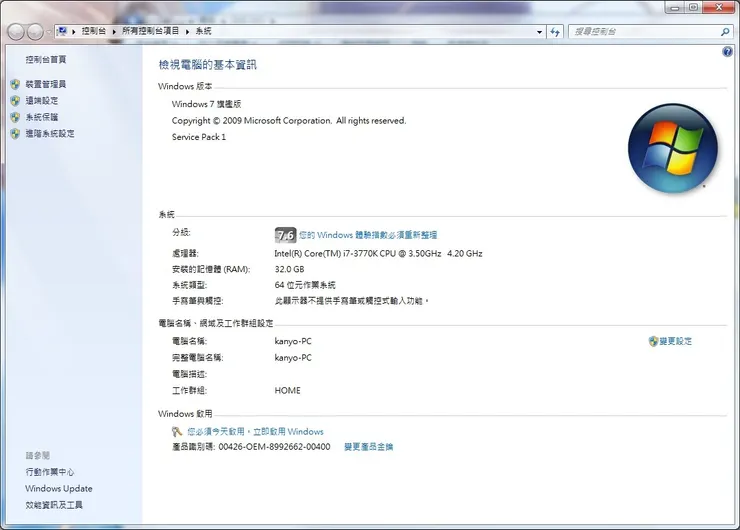
Task: Click the kanyo-PC value beside 完整電腦名稱
Action: tap(293, 358)
